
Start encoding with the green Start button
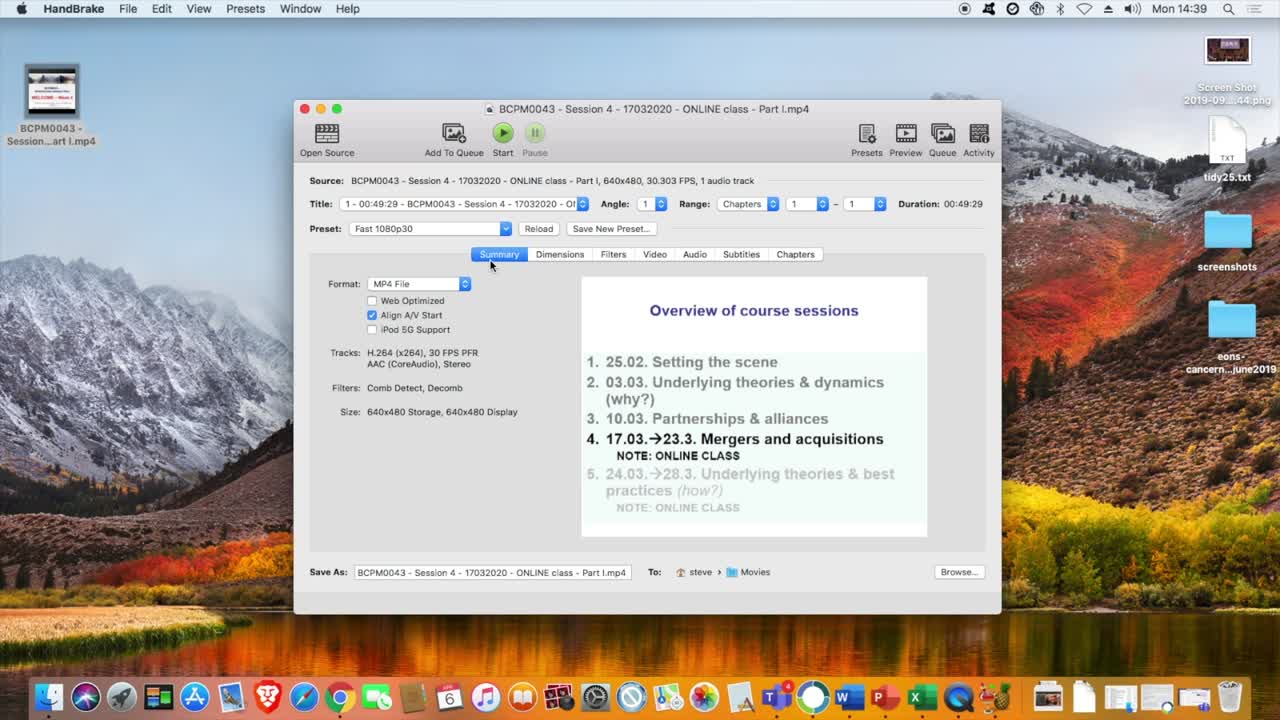pos(503,132)
